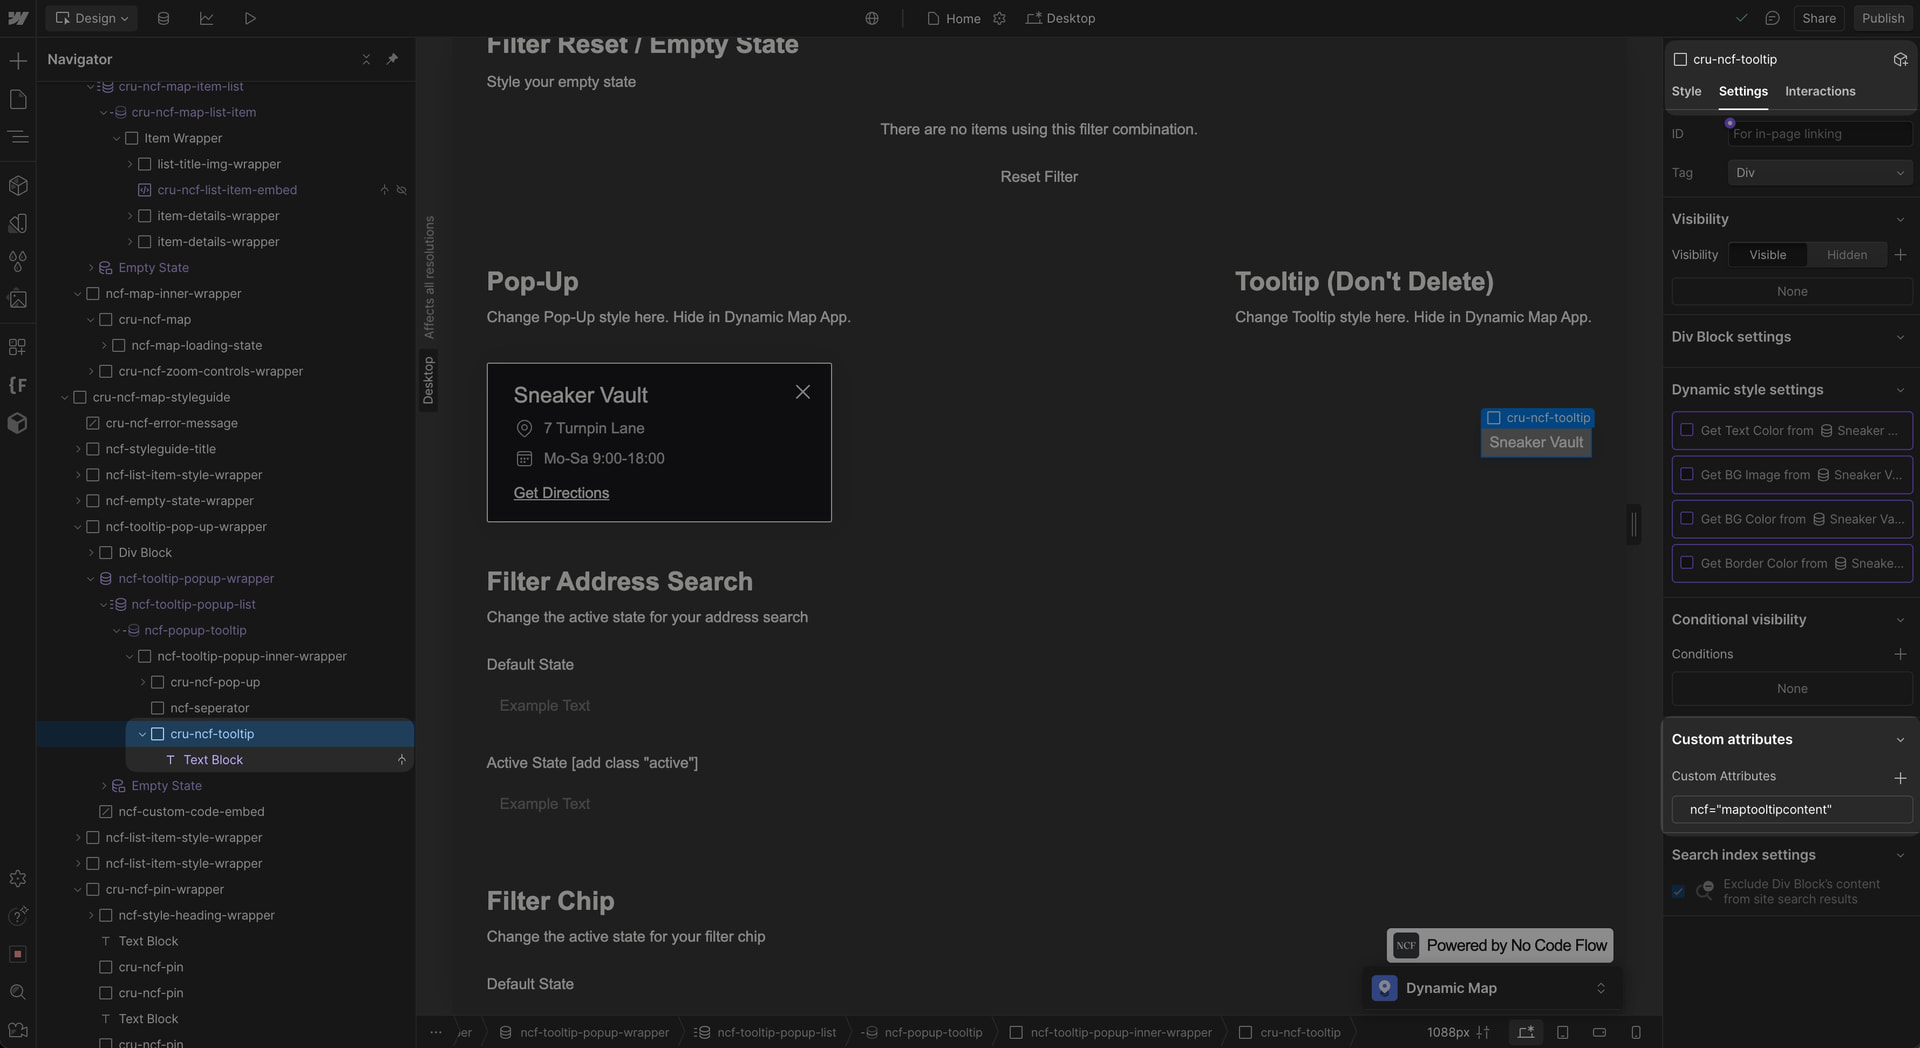The image size is (1920, 1048).
Task: Set Visibility to Visible
Action: coord(1767,255)
